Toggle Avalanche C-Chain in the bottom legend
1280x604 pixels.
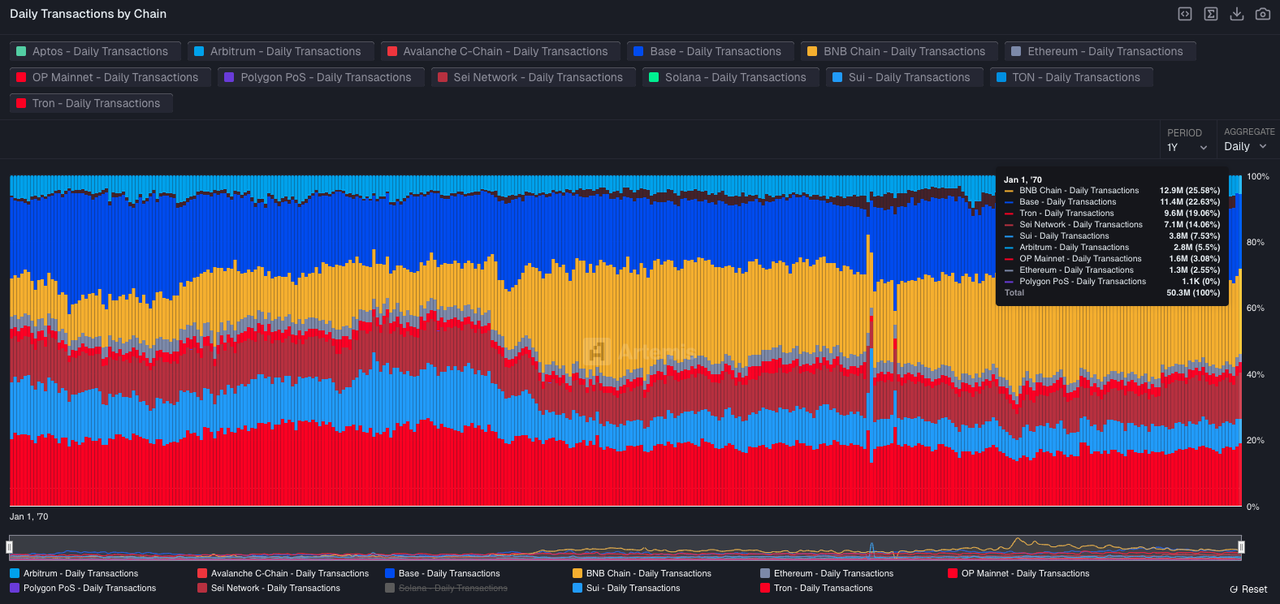click(284, 573)
